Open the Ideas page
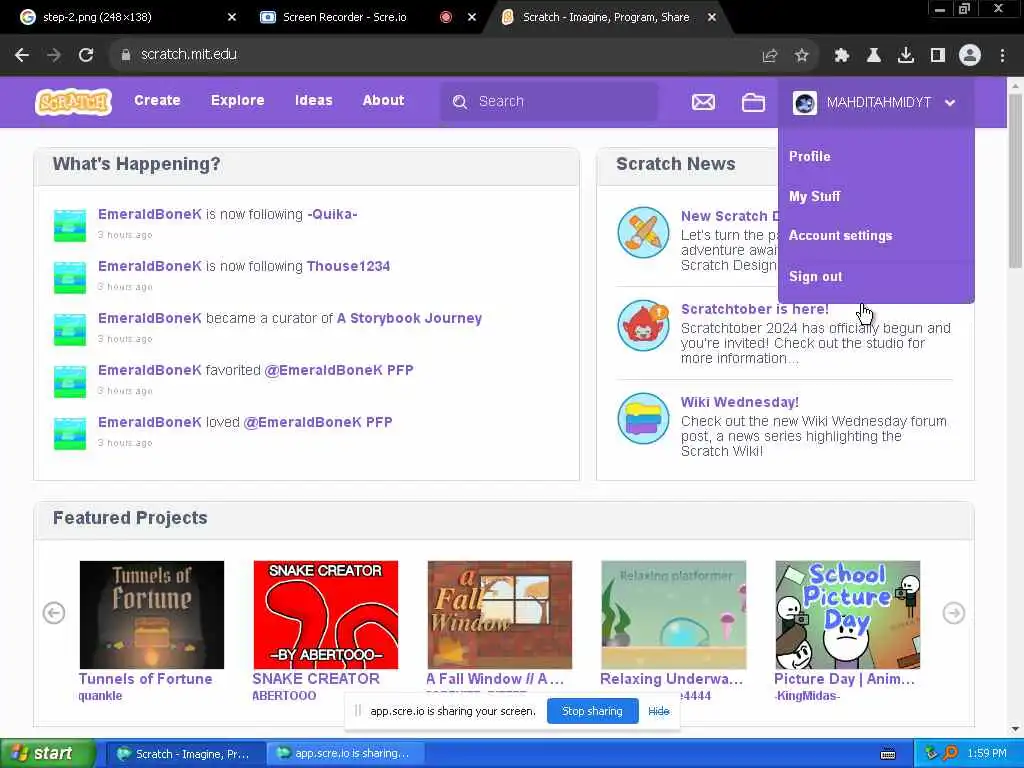This screenshot has height=768, width=1024. [313, 100]
